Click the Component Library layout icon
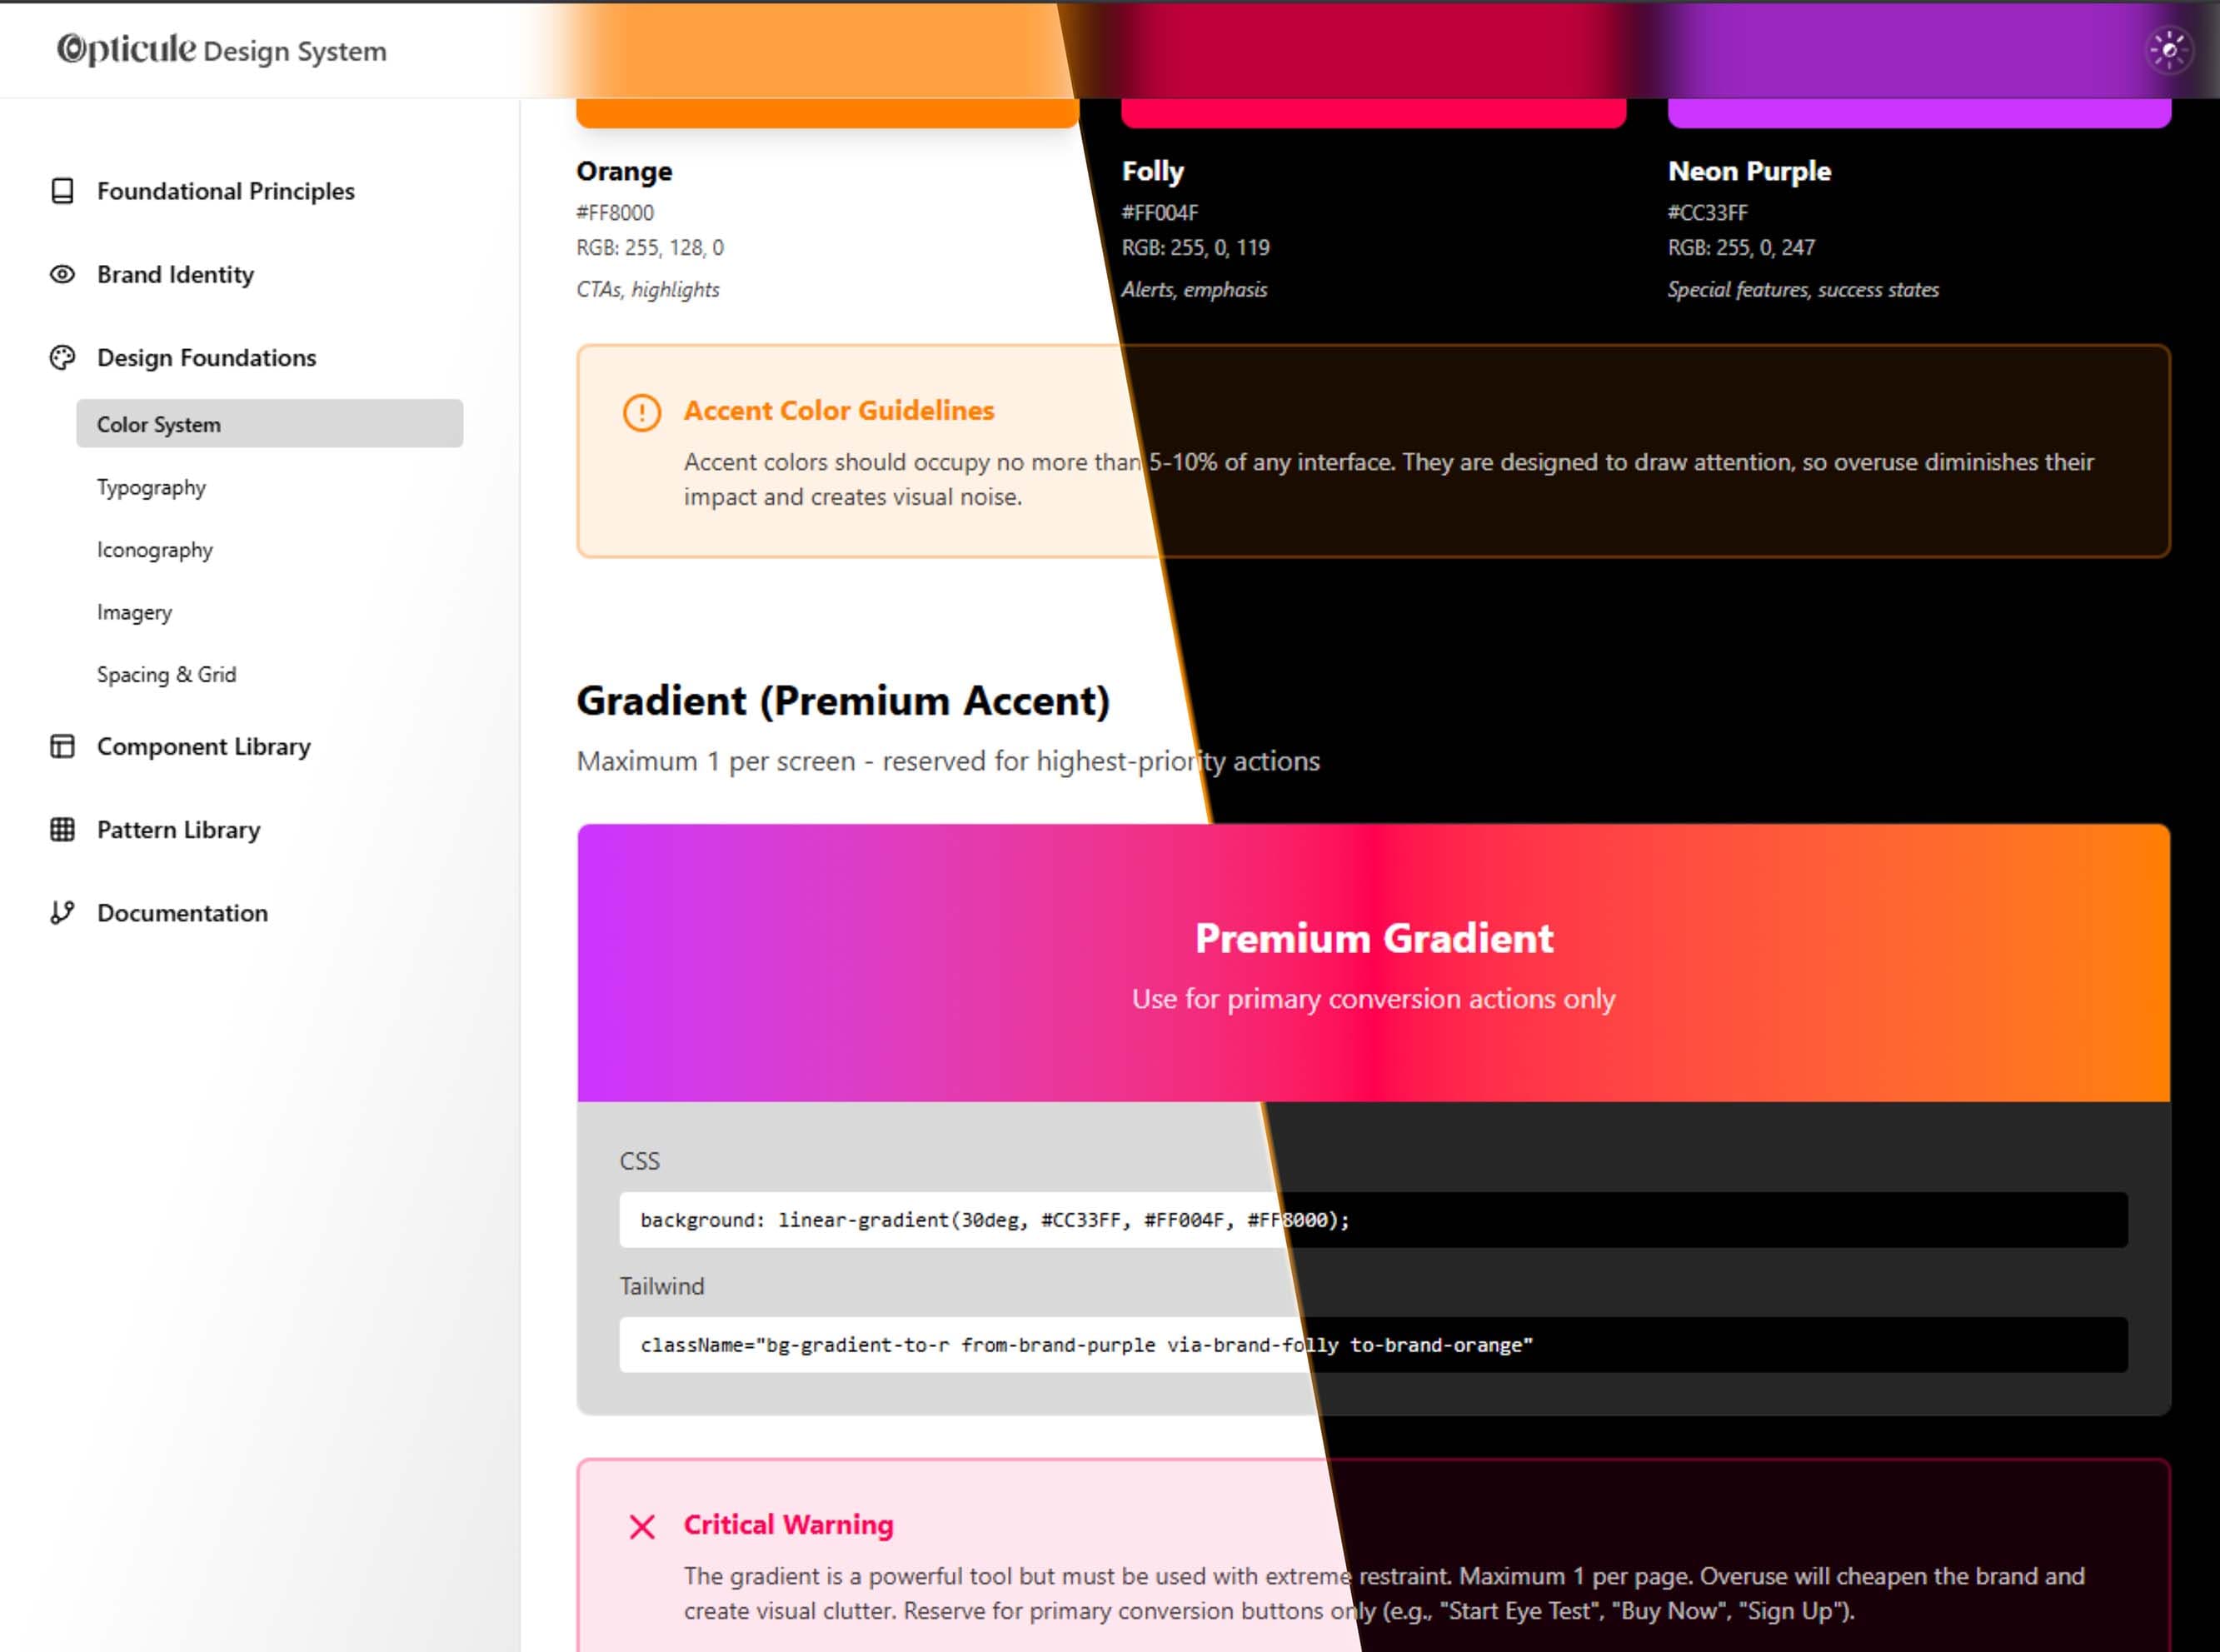The image size is (2220, 1652). [x=62, y=746]
